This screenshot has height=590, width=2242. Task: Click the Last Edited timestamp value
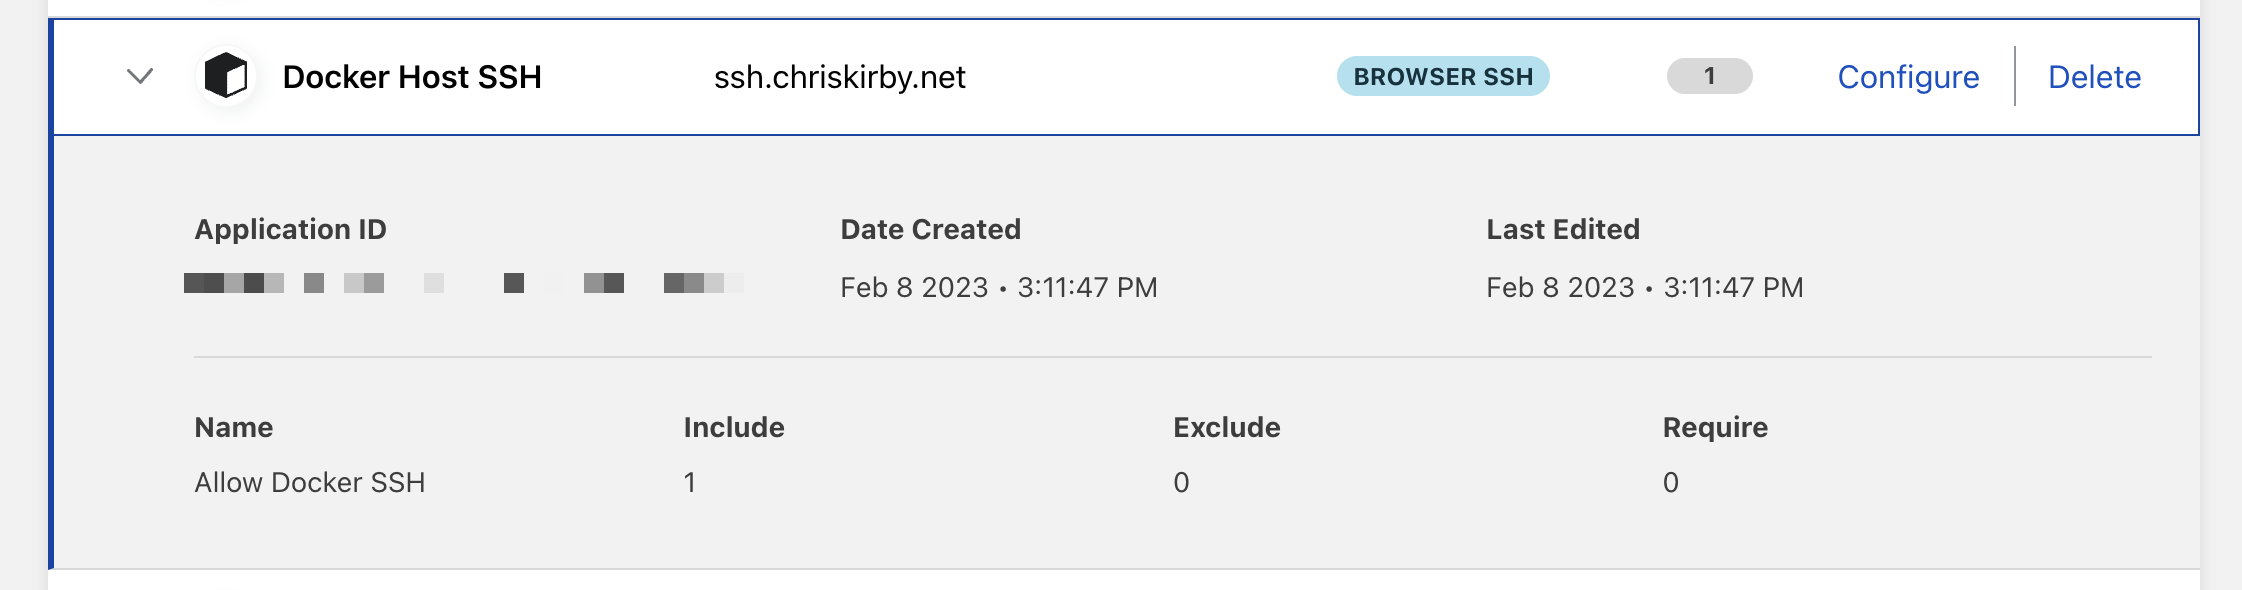point(1644,288)
